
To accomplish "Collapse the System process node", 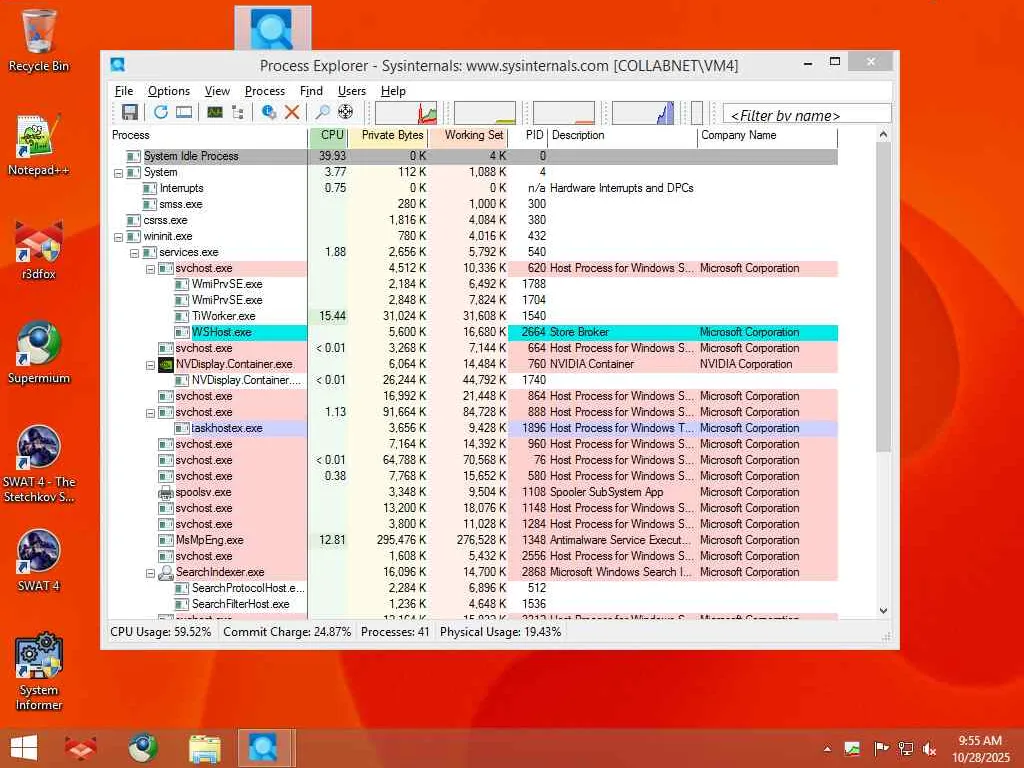I will click(x=118, y=173).
